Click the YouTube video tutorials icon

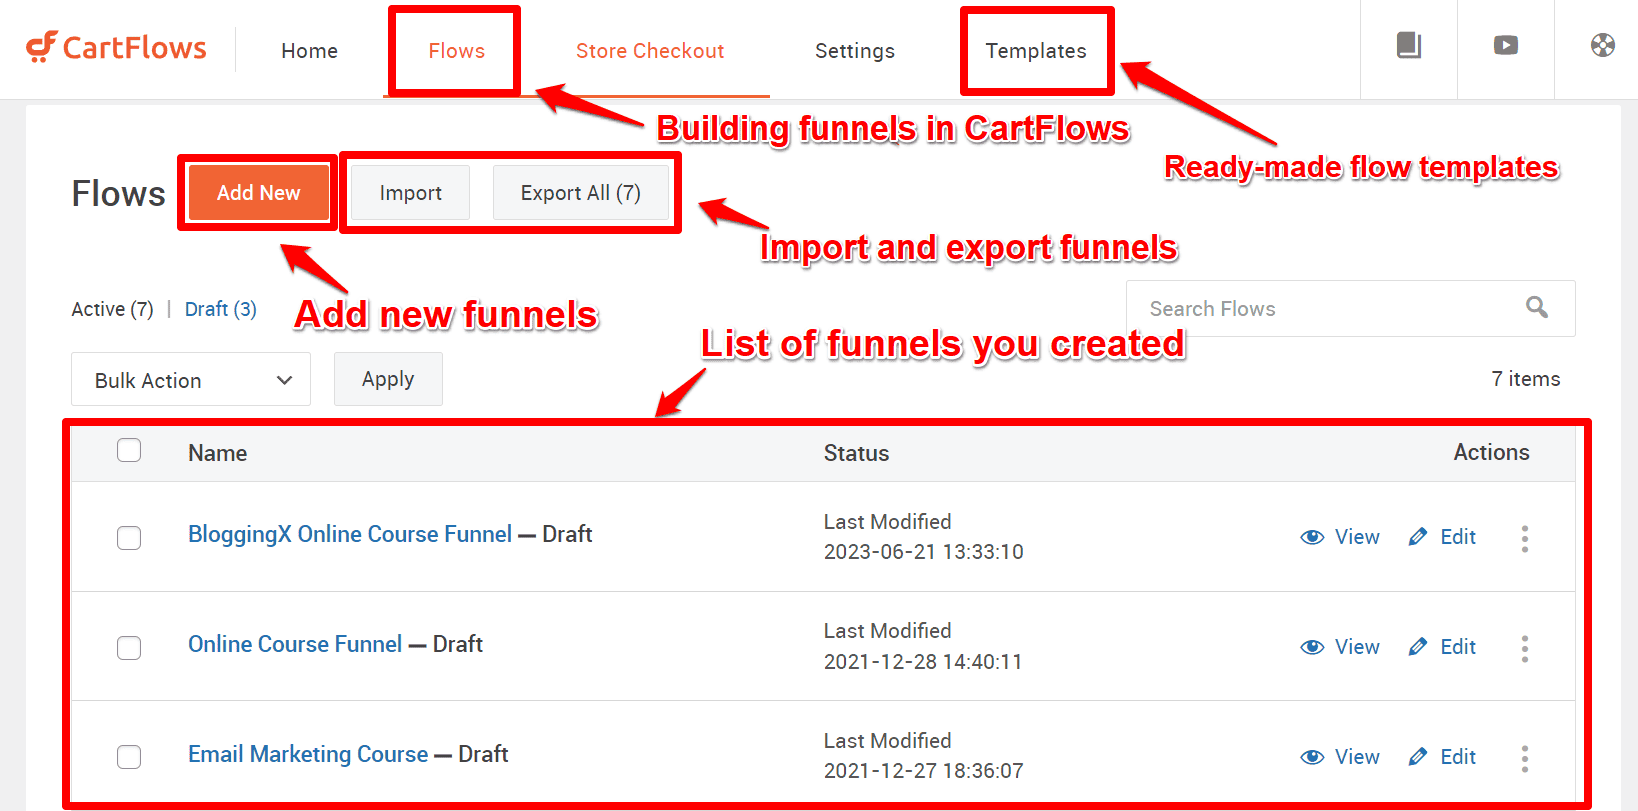coord(1505,45)
